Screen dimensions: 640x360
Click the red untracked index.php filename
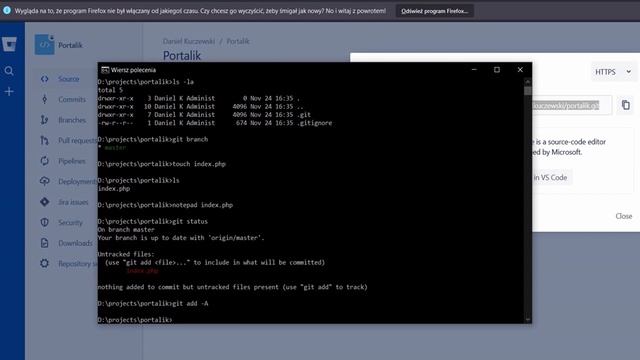(142, 271)
